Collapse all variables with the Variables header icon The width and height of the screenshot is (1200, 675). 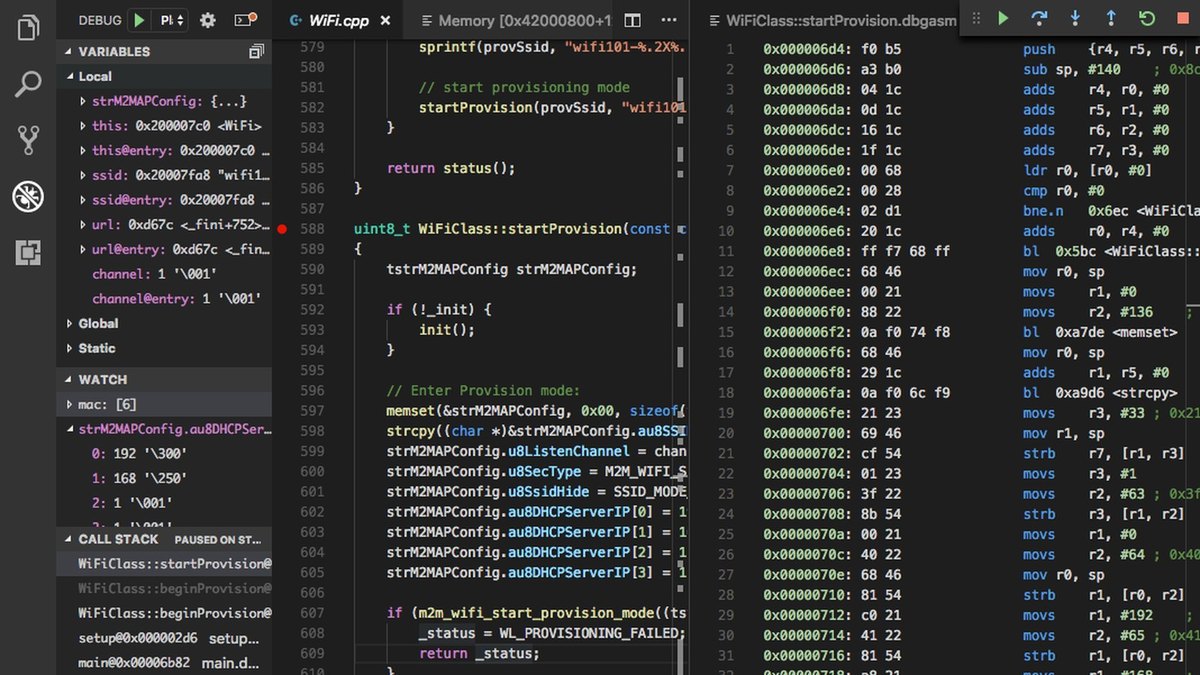coord(257,51)
